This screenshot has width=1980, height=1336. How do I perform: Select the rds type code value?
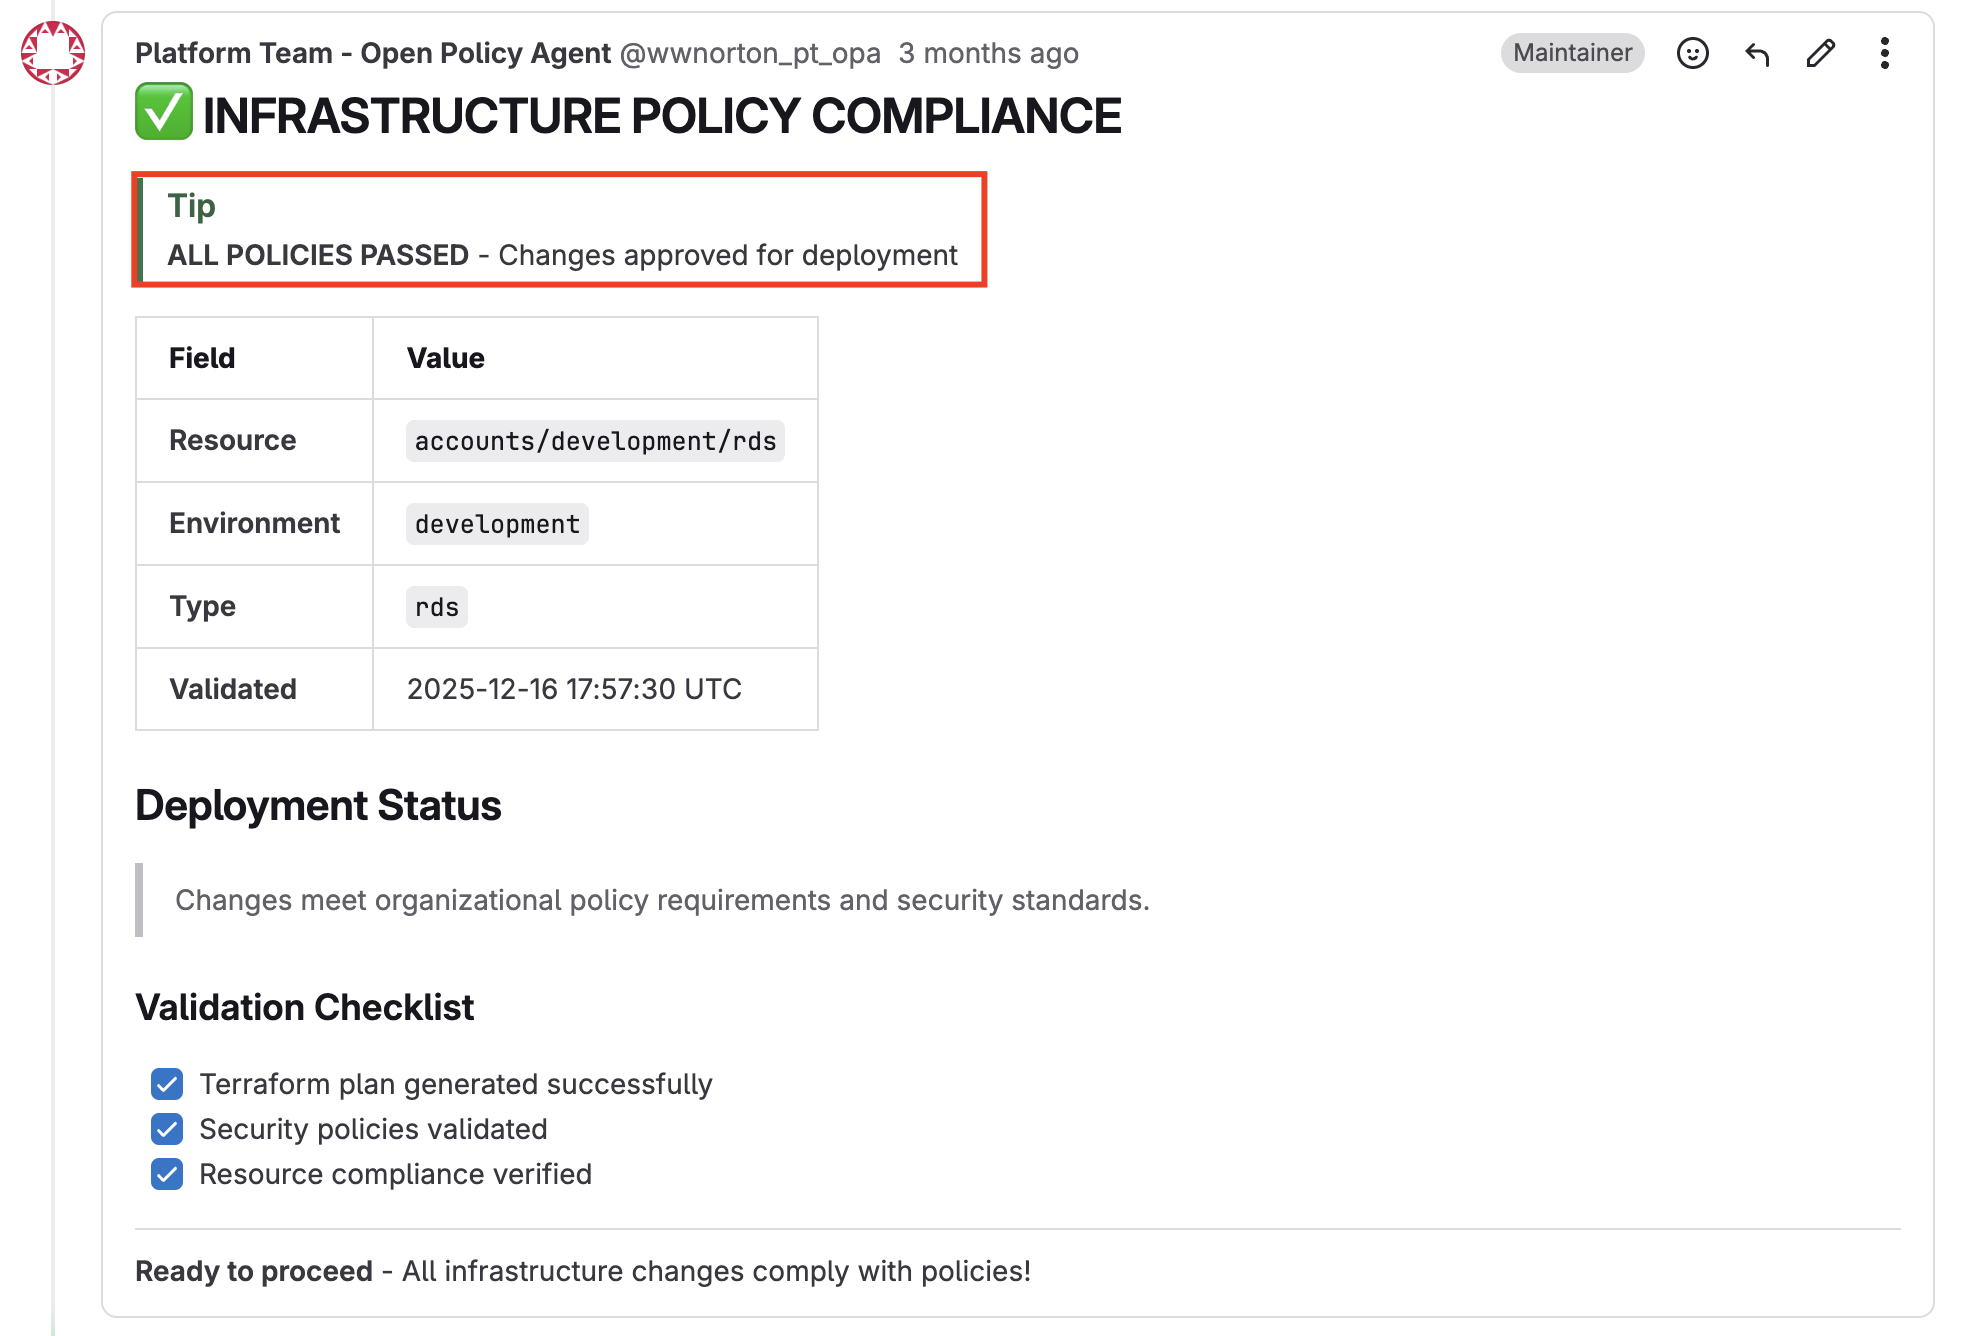click(437, 607)
